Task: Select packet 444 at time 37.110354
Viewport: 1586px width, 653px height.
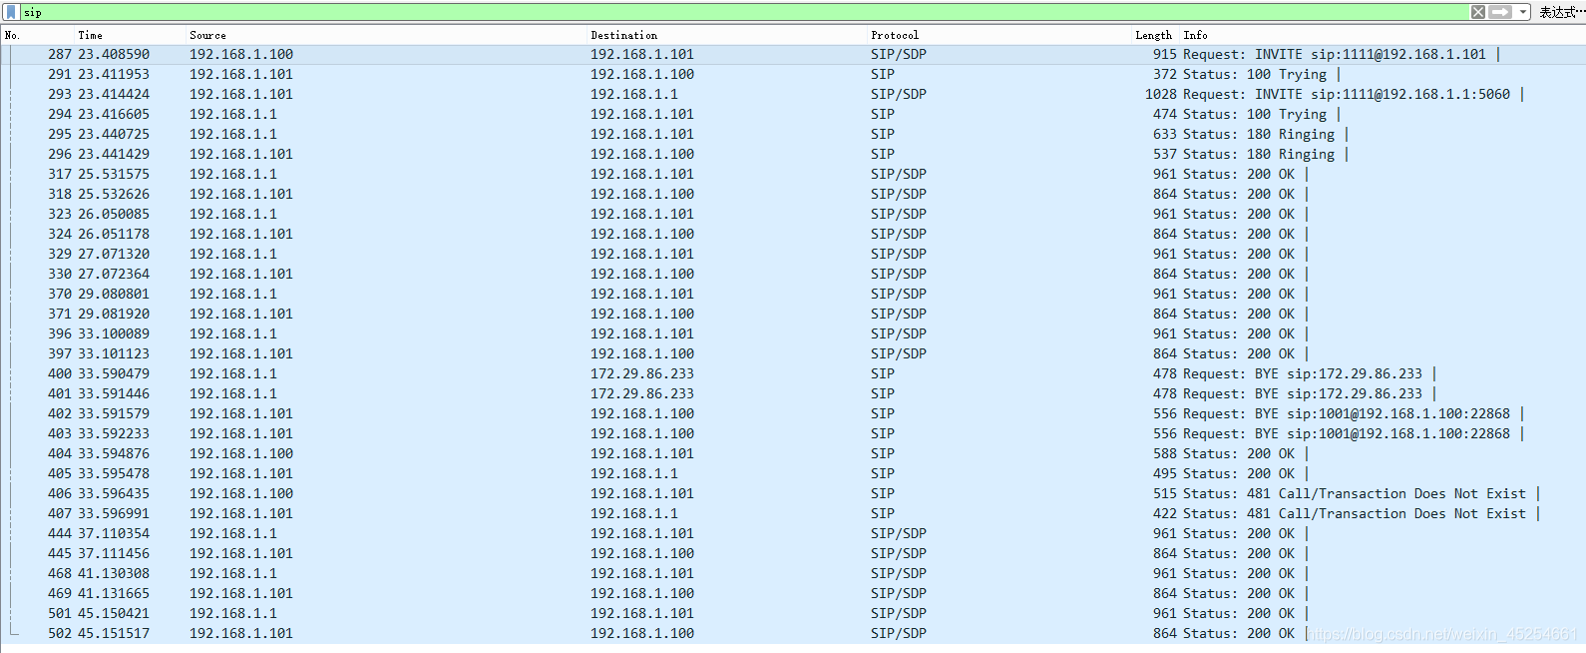Action: tap(793, 534)
